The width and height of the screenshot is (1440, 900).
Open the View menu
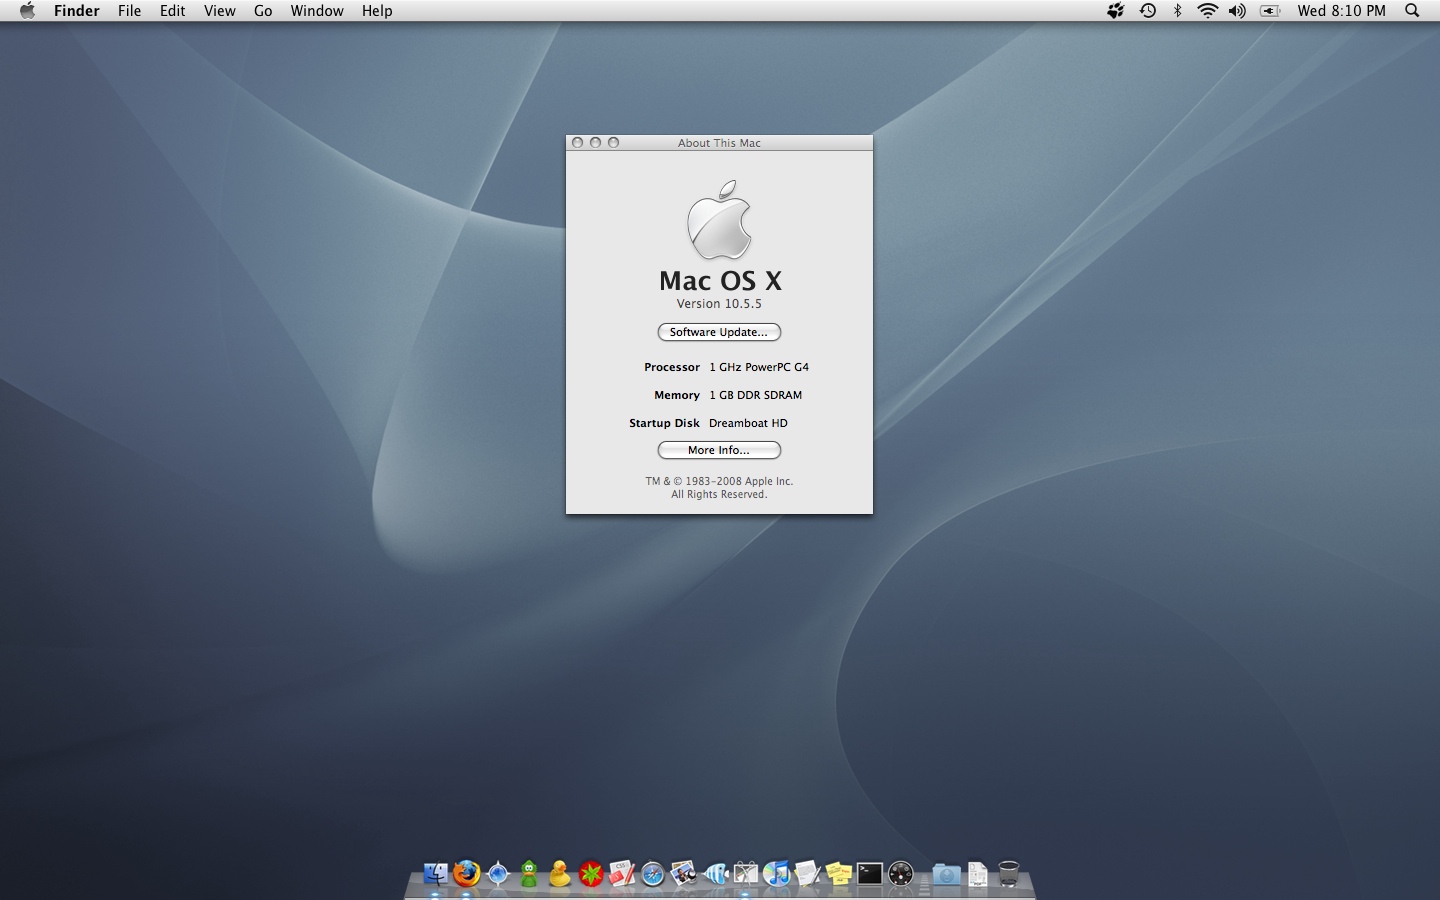click(x=220, y=11)
